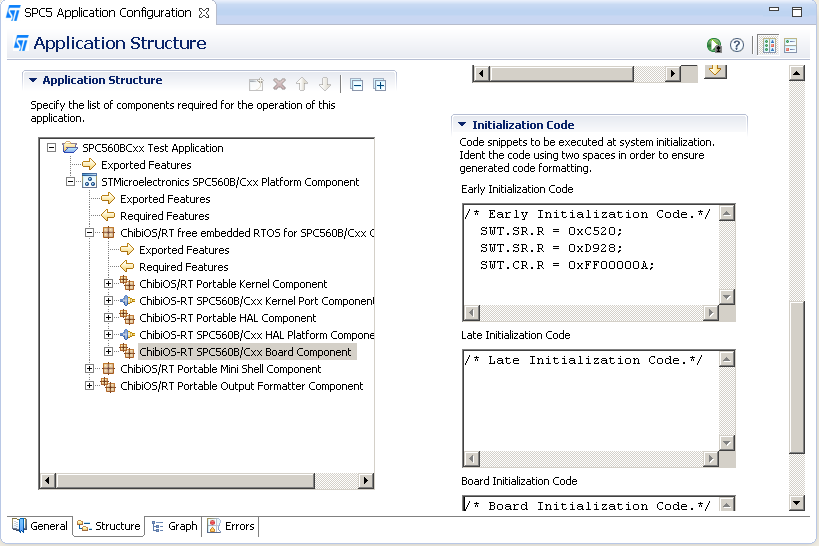The image size is (819, 546).
Task: Collapse all tree nodes icon
Action: click(x=357, y=85)
